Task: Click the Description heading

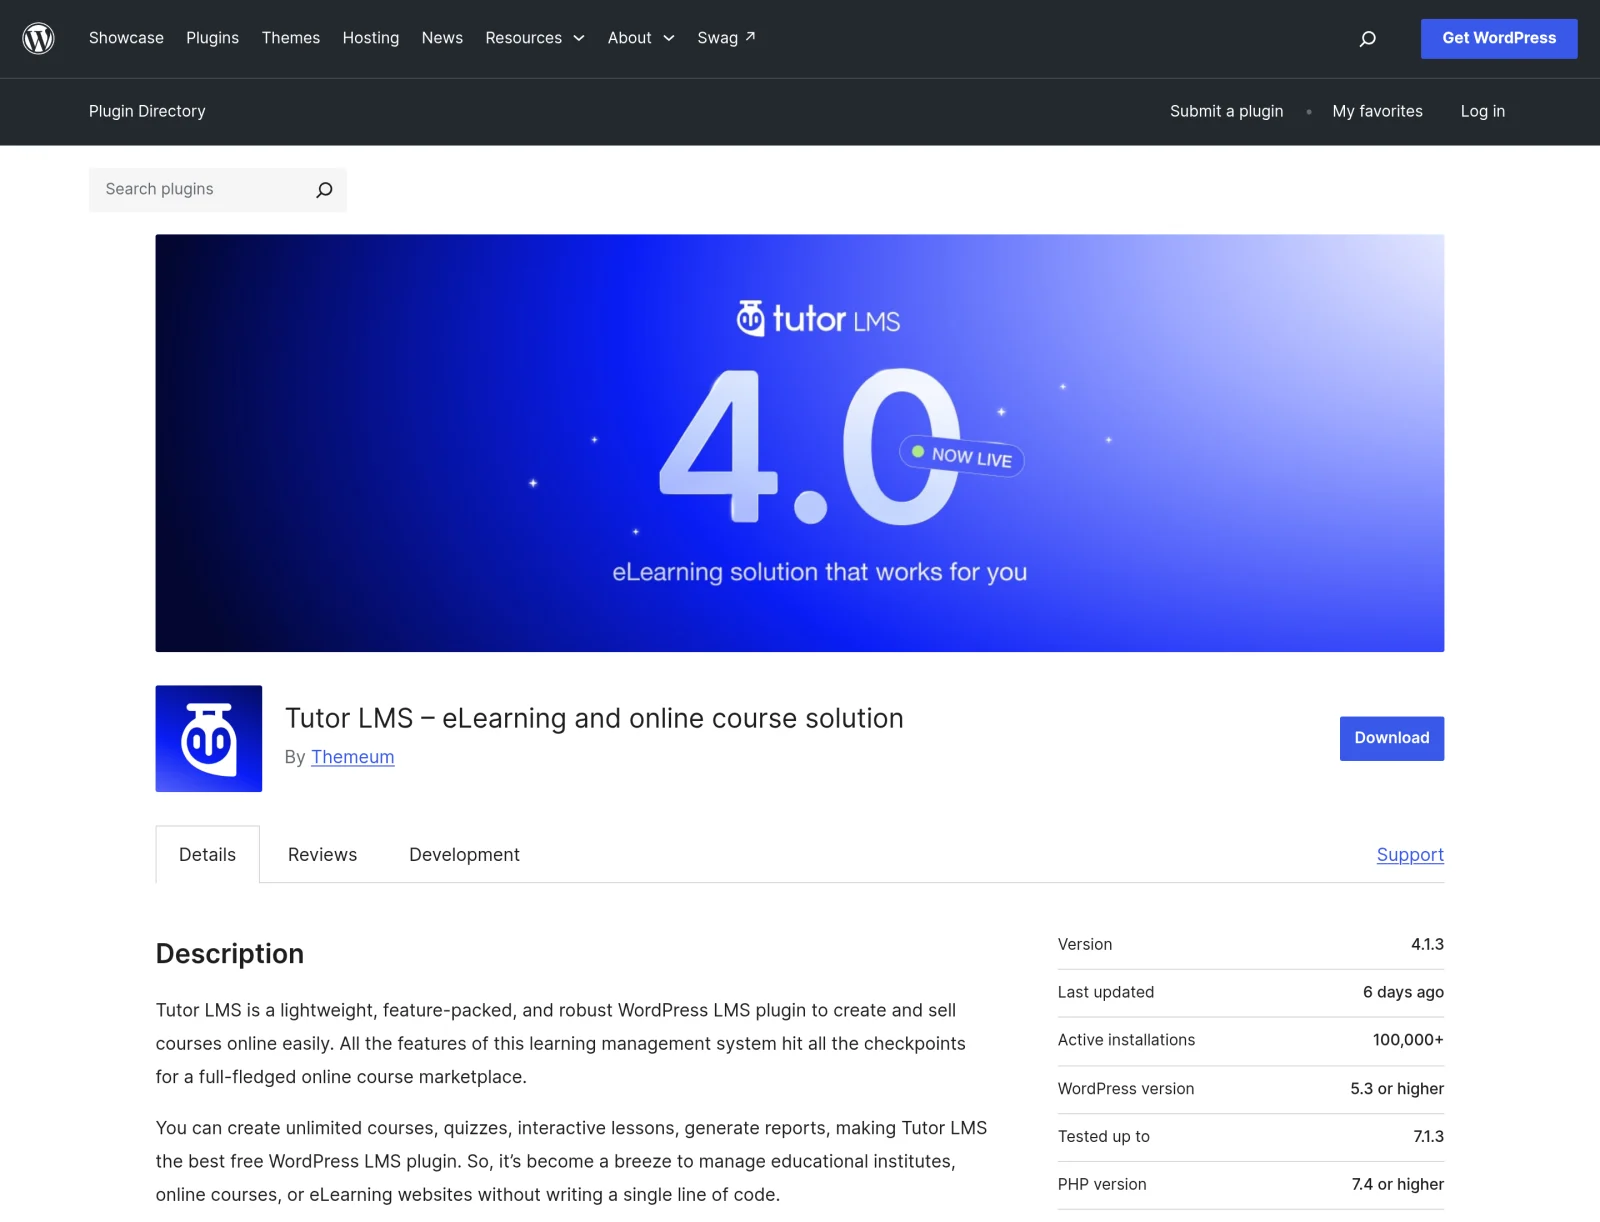Action: [x=230, y=954]
